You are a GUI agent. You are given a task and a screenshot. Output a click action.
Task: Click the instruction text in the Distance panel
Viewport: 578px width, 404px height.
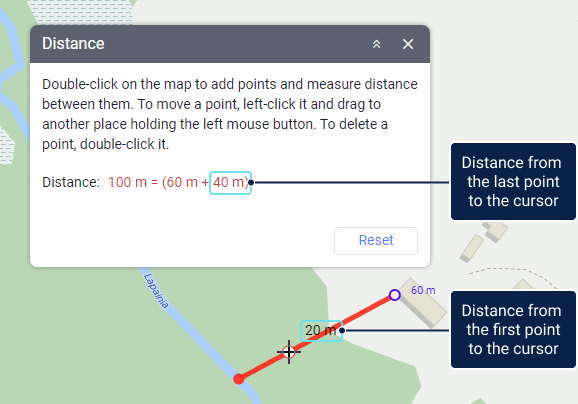point(229,114)
